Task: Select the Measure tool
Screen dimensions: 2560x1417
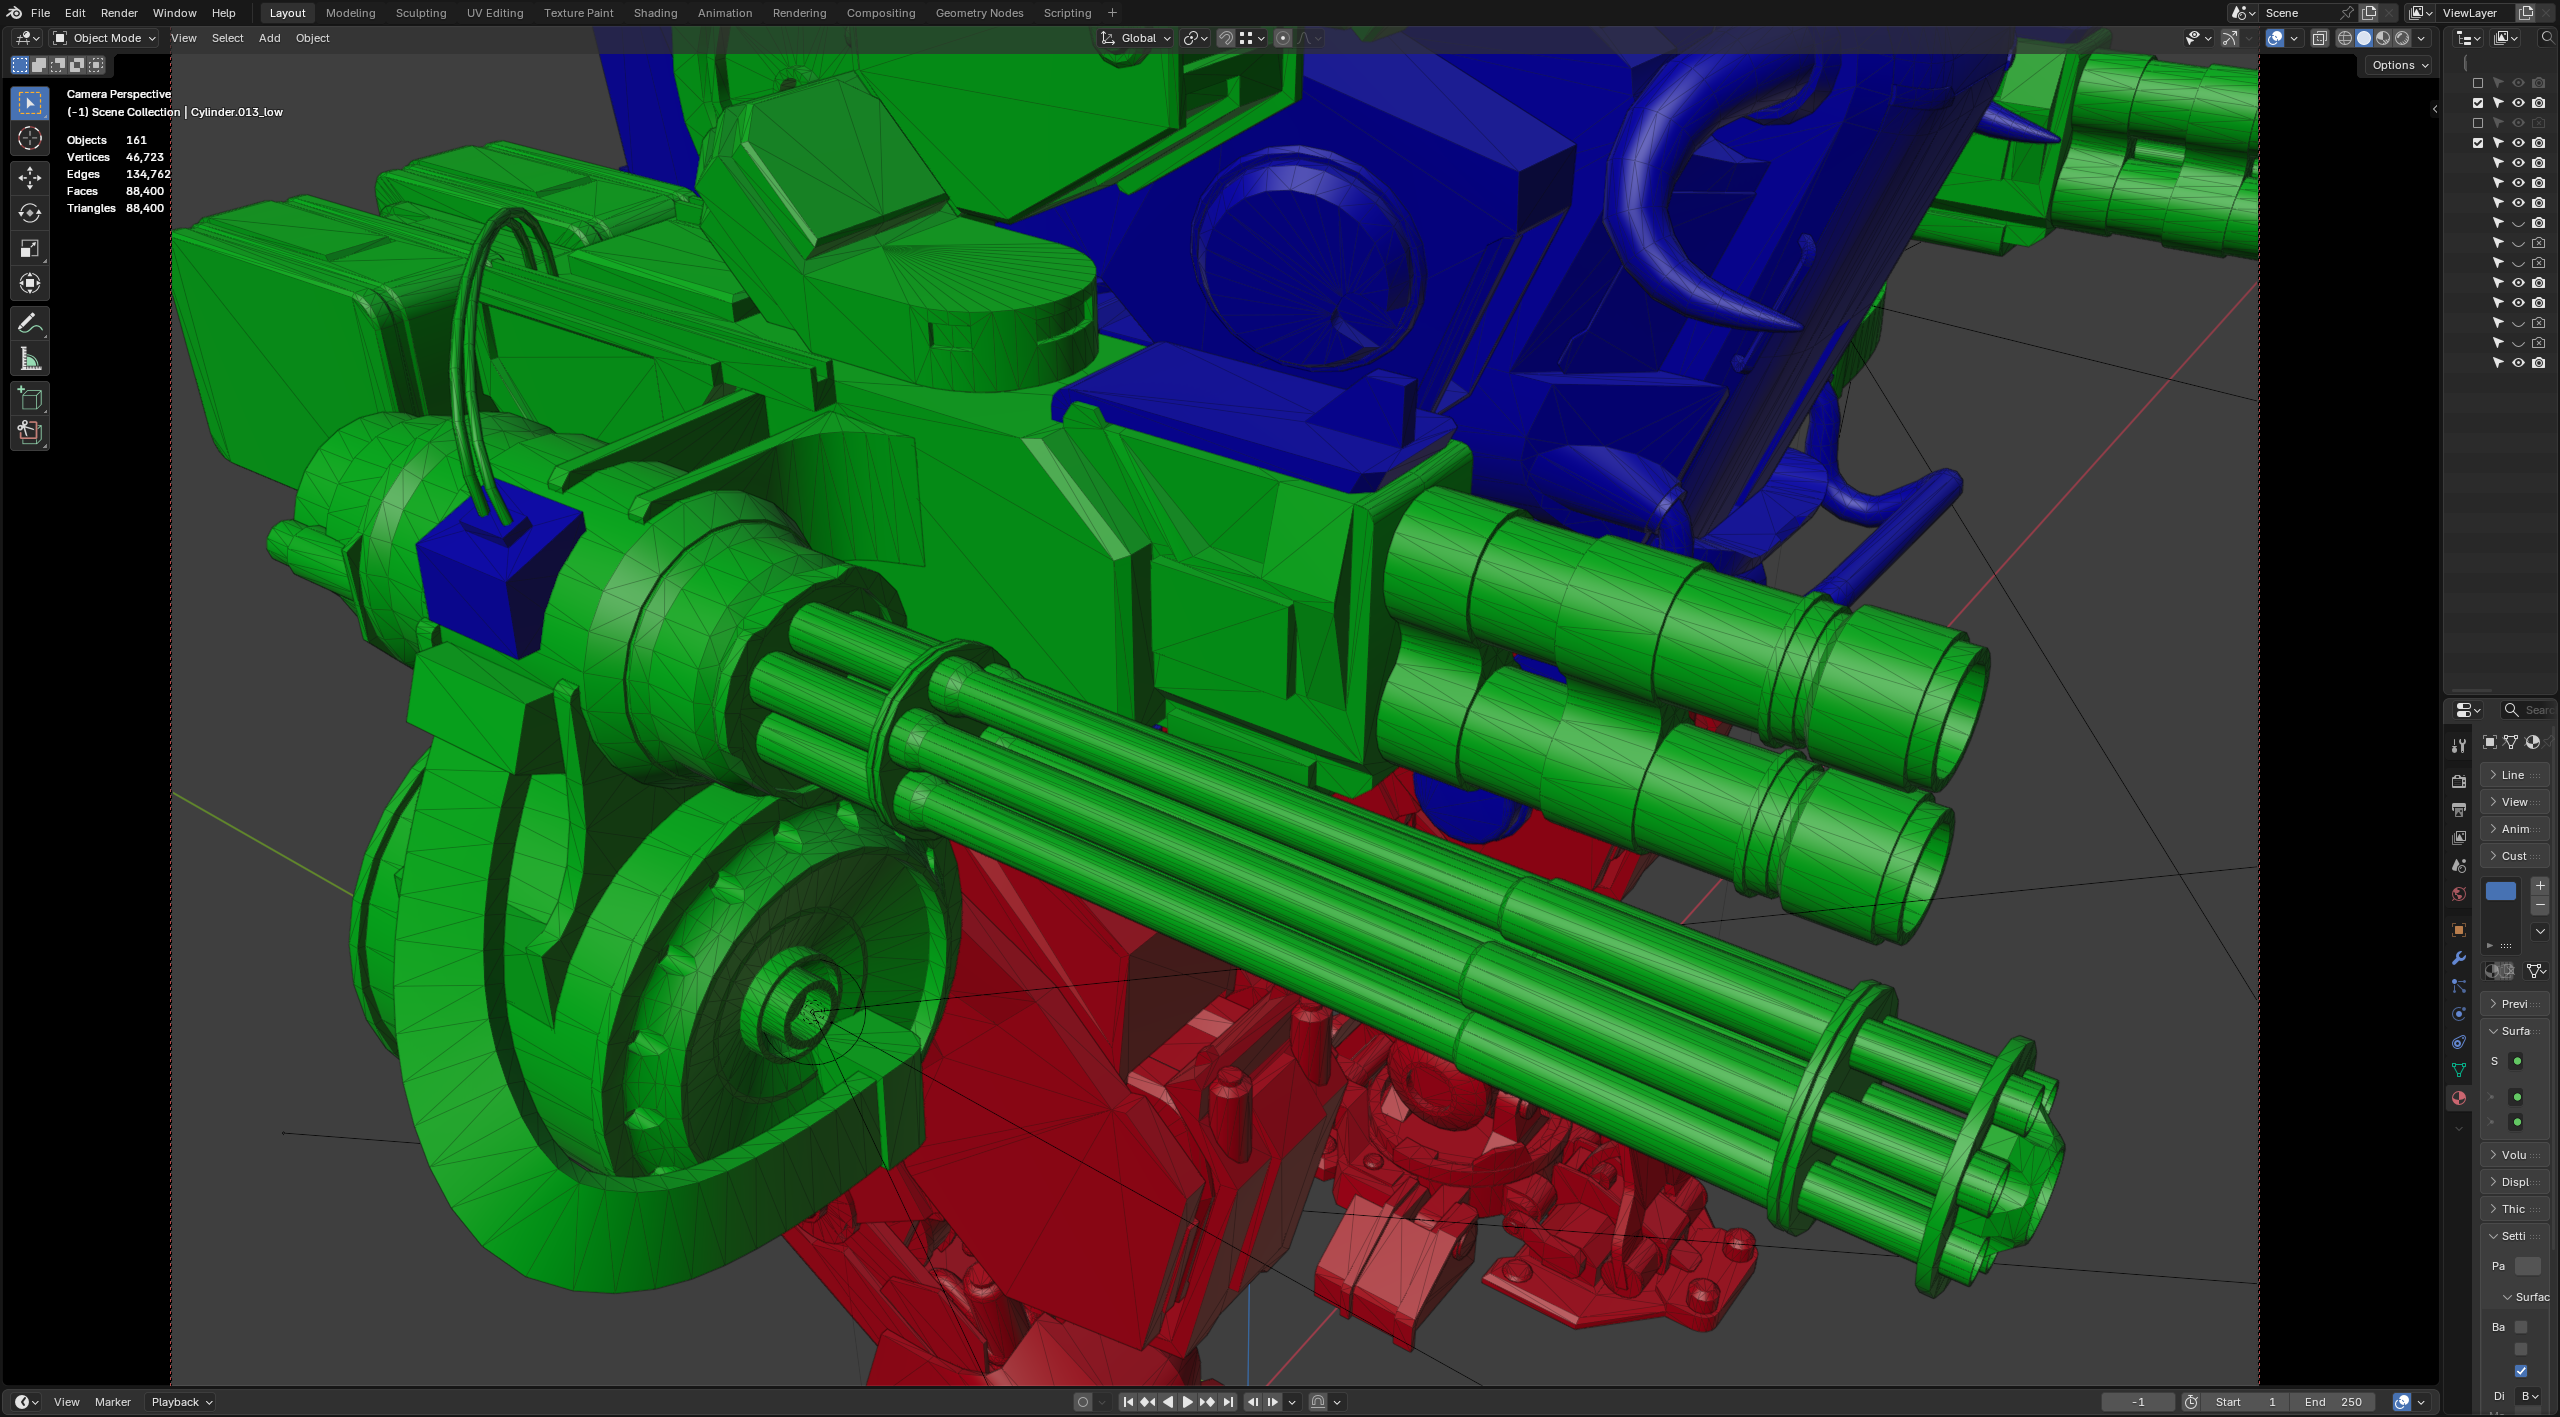Action: click(30, 359)
